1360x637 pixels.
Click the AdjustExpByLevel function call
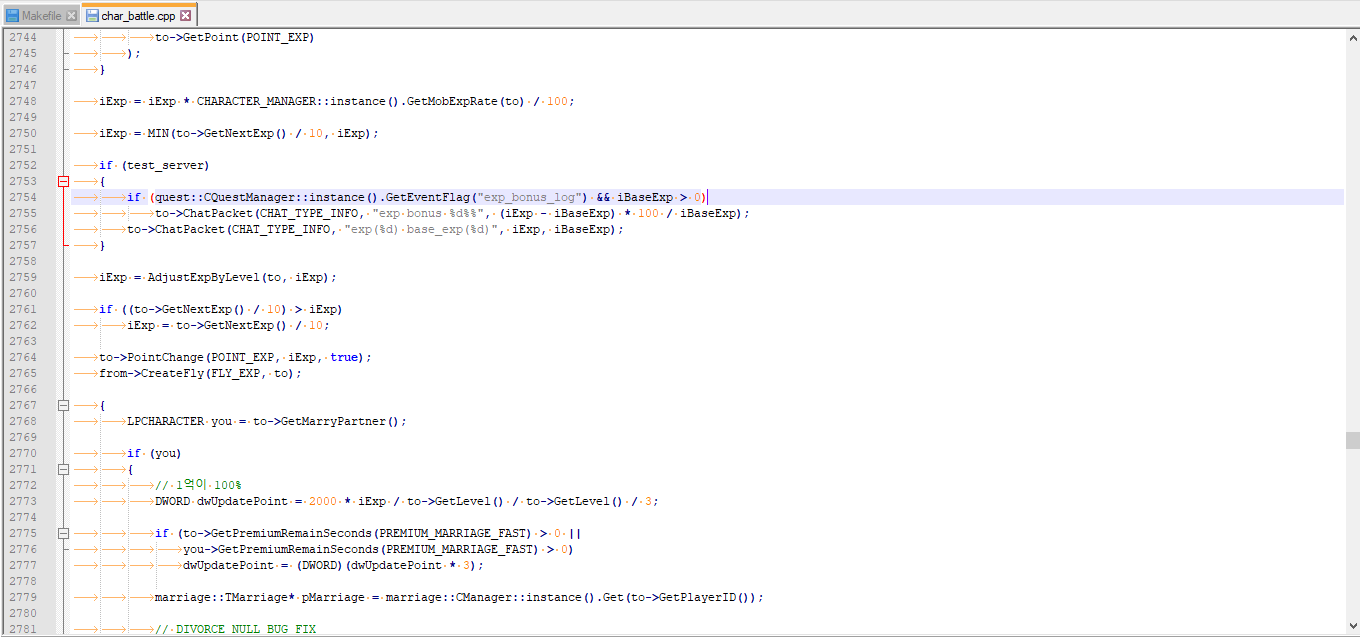click(x=240, y=277)
